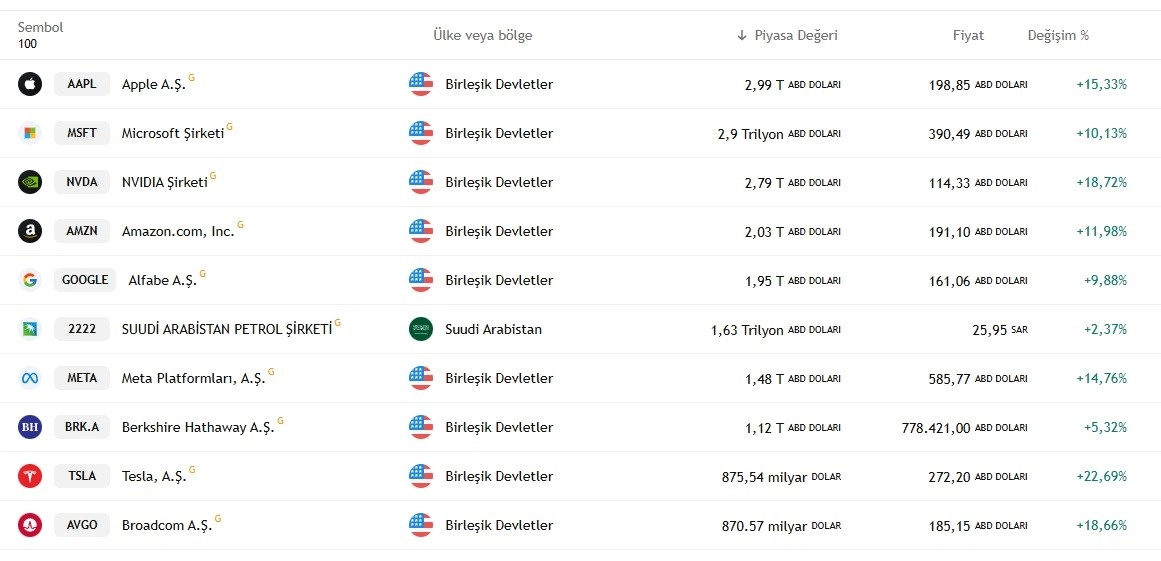Image resolution: width=1161 pixels, height=561 pixels.
Task: Click the Amazon logo icon
Action: tap(30, 231)
